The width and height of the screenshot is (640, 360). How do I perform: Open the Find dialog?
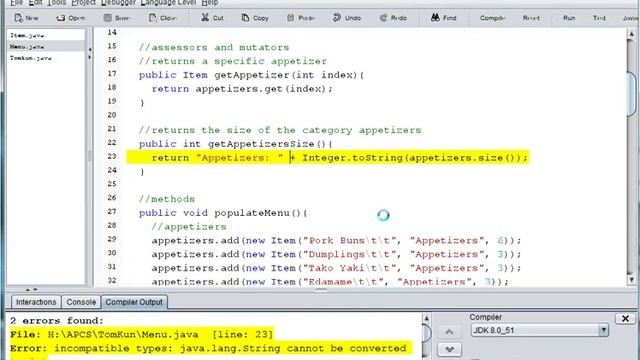(x=444, y=18)
